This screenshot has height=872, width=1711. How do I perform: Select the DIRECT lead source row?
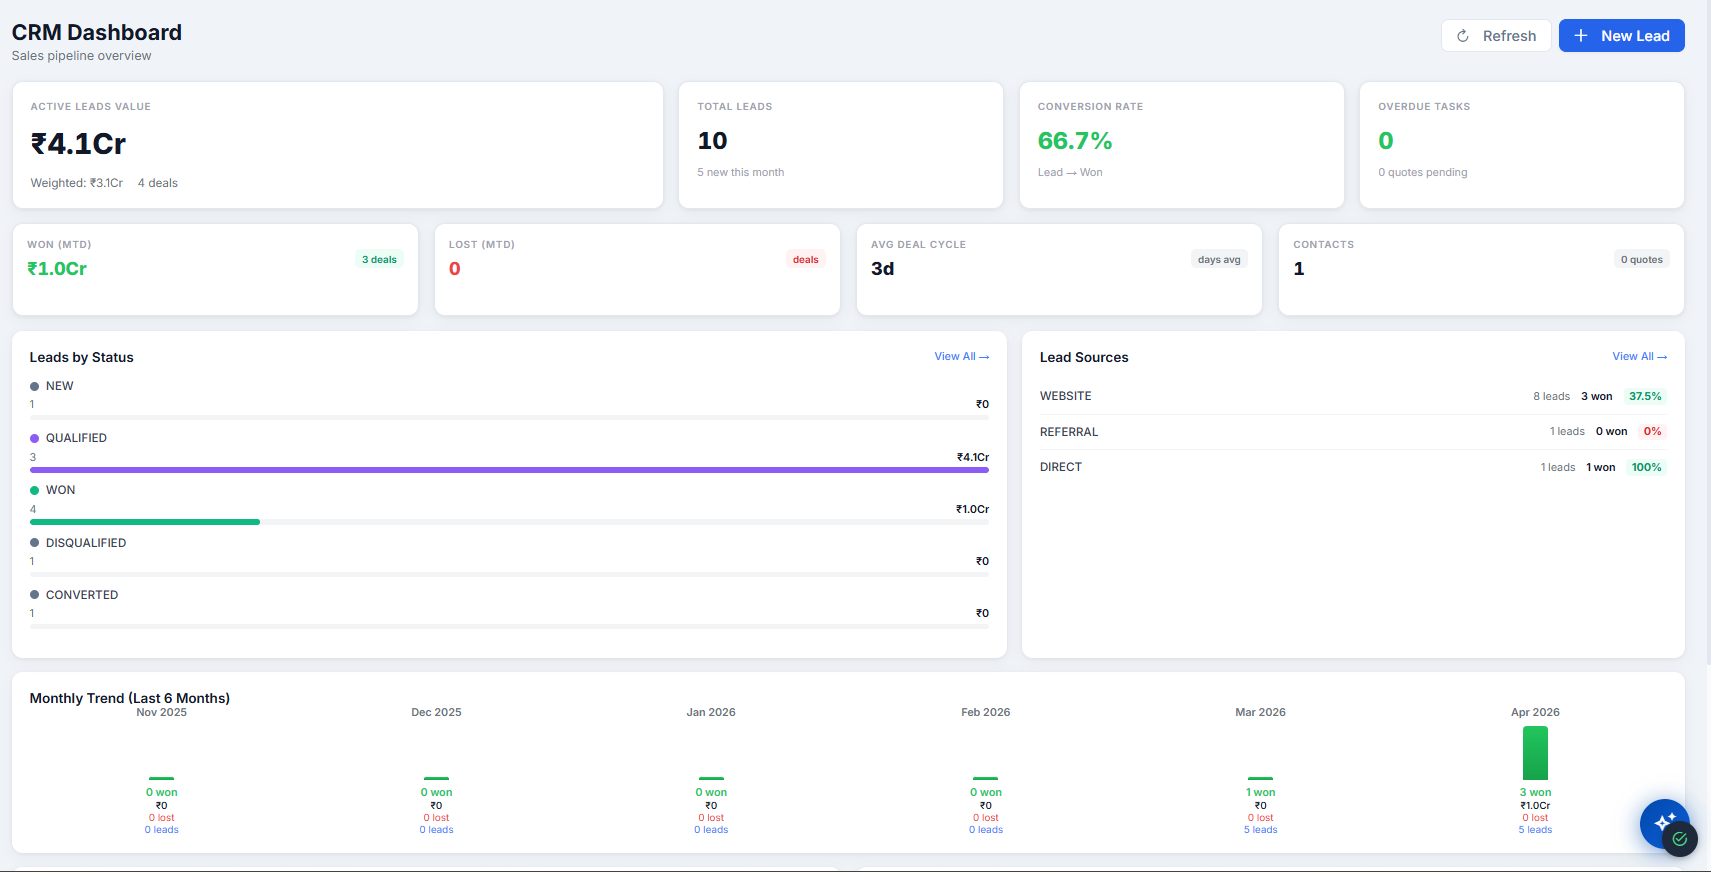tap(1353, 467)
